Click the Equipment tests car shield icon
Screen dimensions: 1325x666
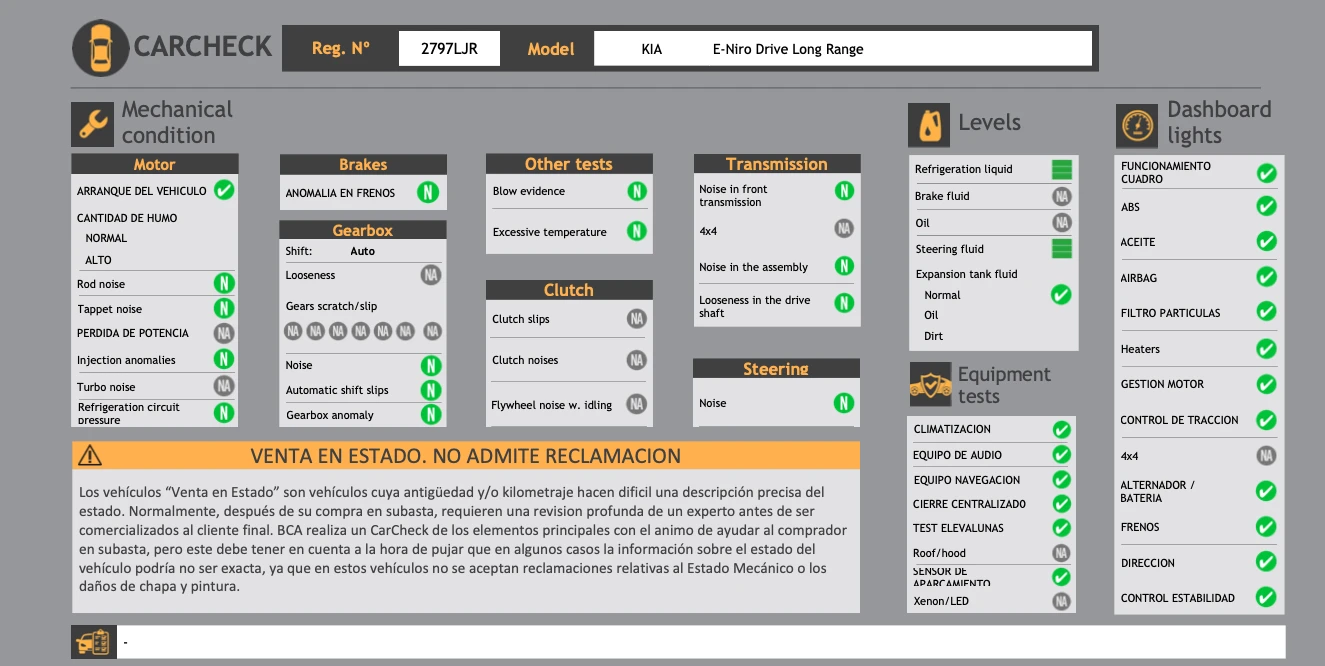point(930,385)
